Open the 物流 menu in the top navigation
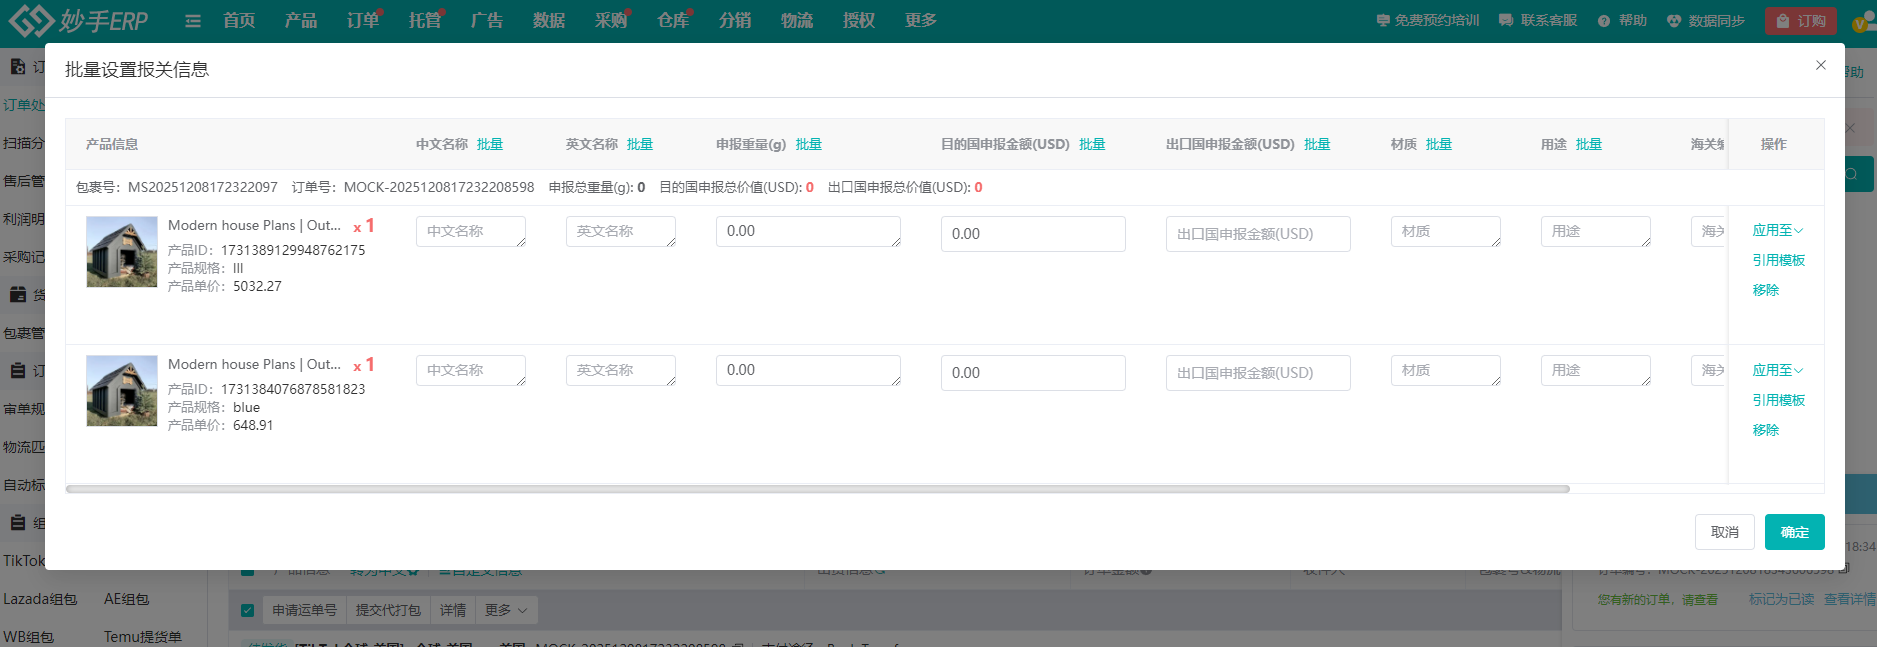This screenshot has width=1877, height=647. pos(797,21)
